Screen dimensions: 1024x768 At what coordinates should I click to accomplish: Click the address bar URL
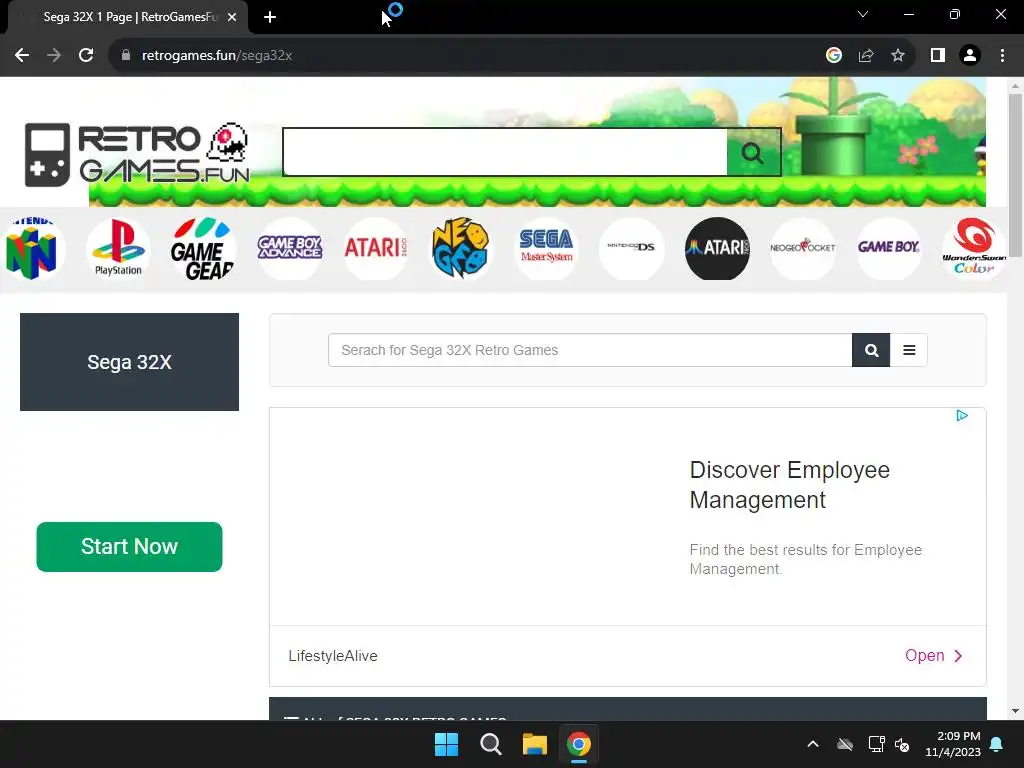(x=217, y=56)
